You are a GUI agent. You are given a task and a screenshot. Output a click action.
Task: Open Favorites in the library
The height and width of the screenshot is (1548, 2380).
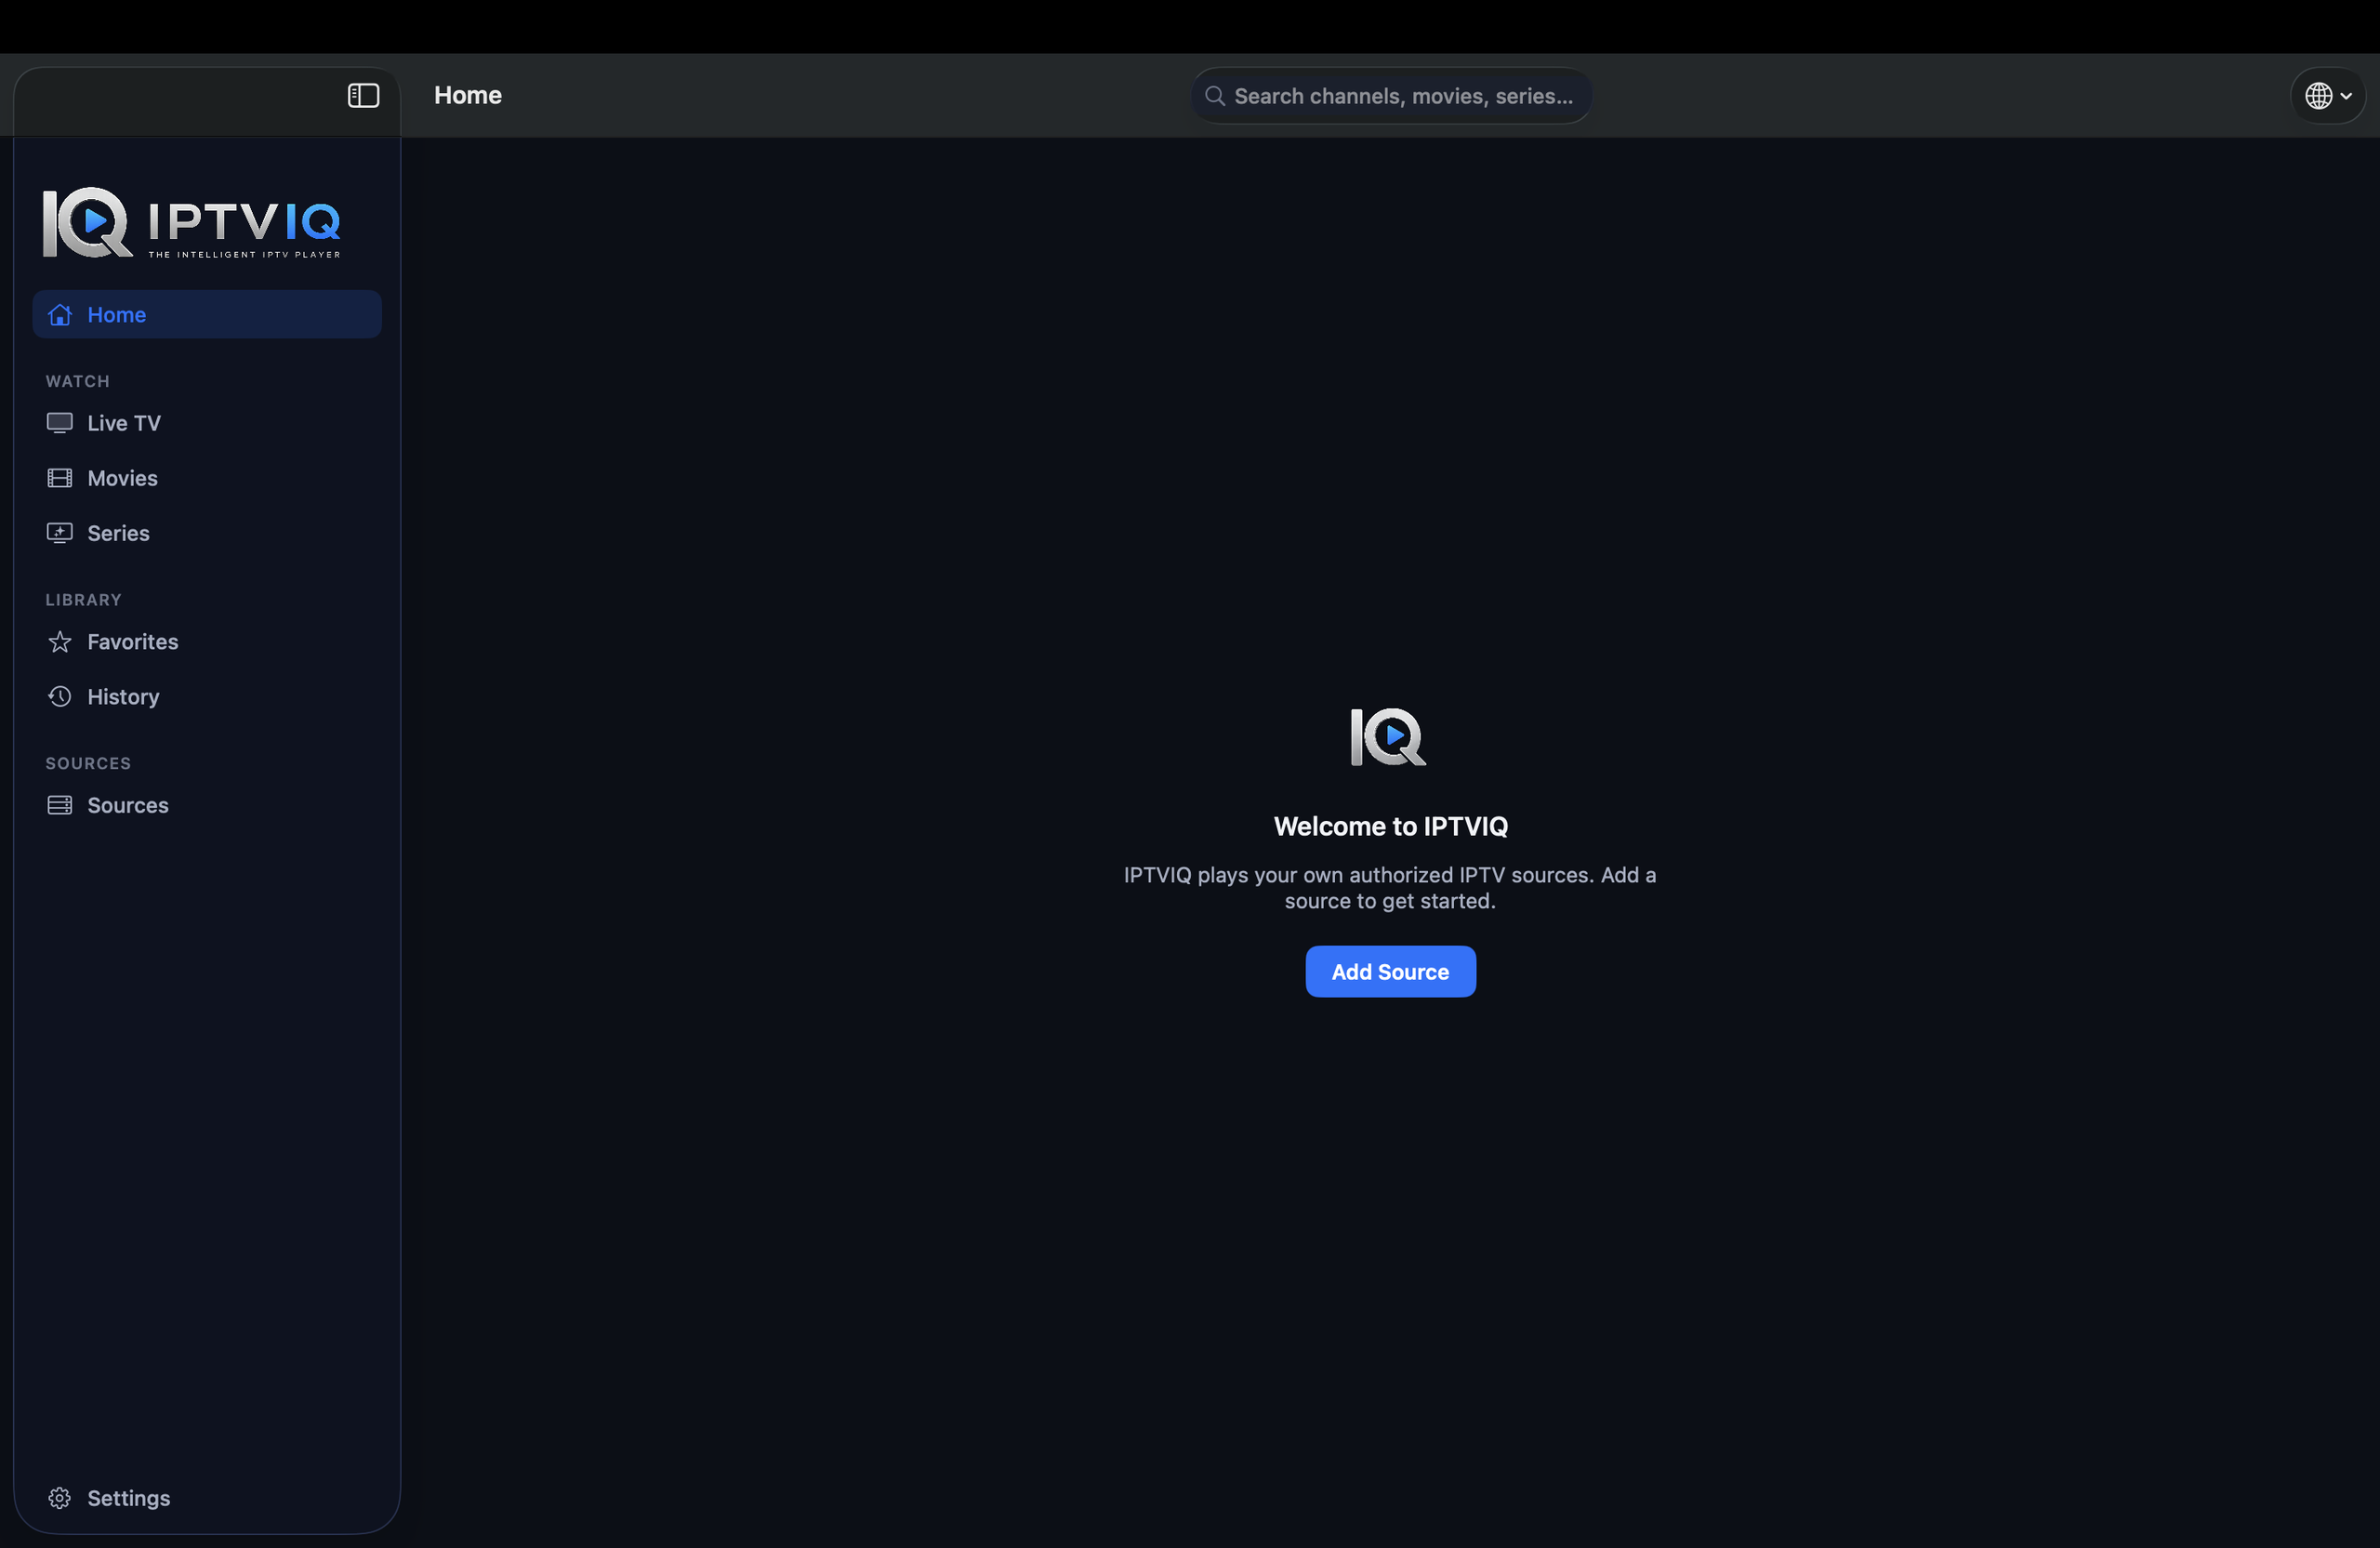[x=207, y=642]
